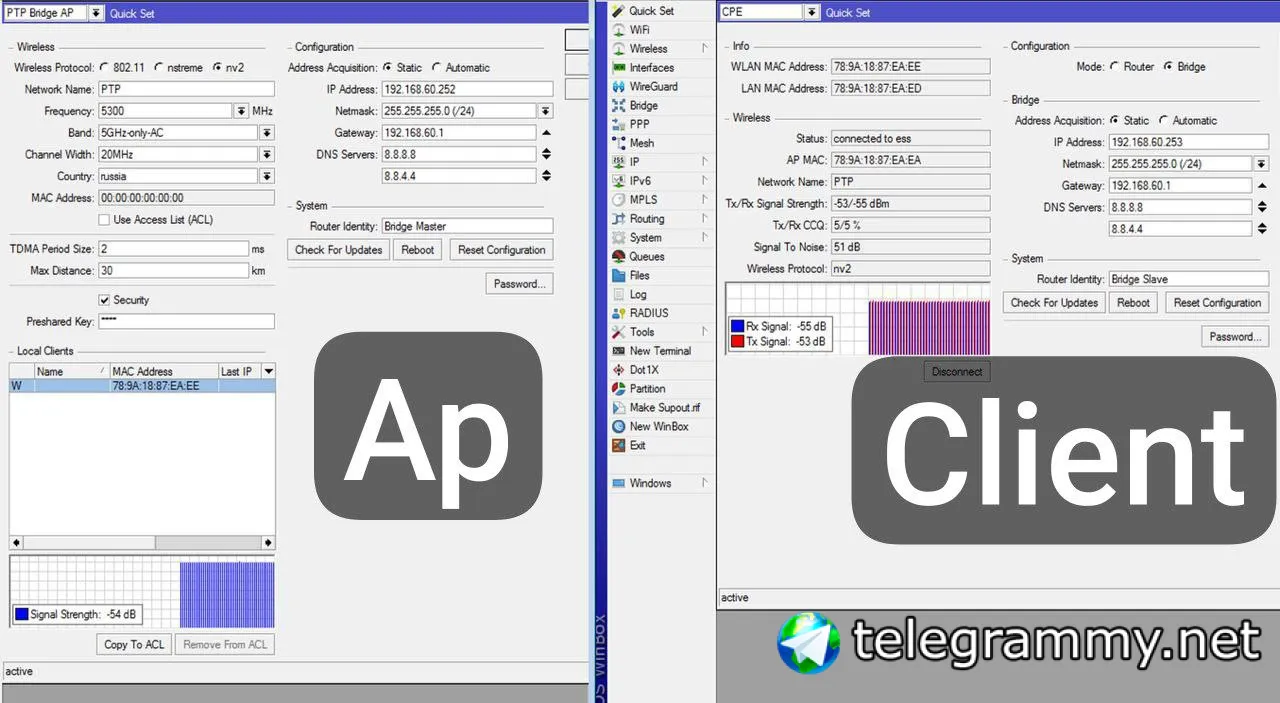Open the Dot1X sidebar icon
This screenshot has height=703, width=1280.
[x=620, y=370]
